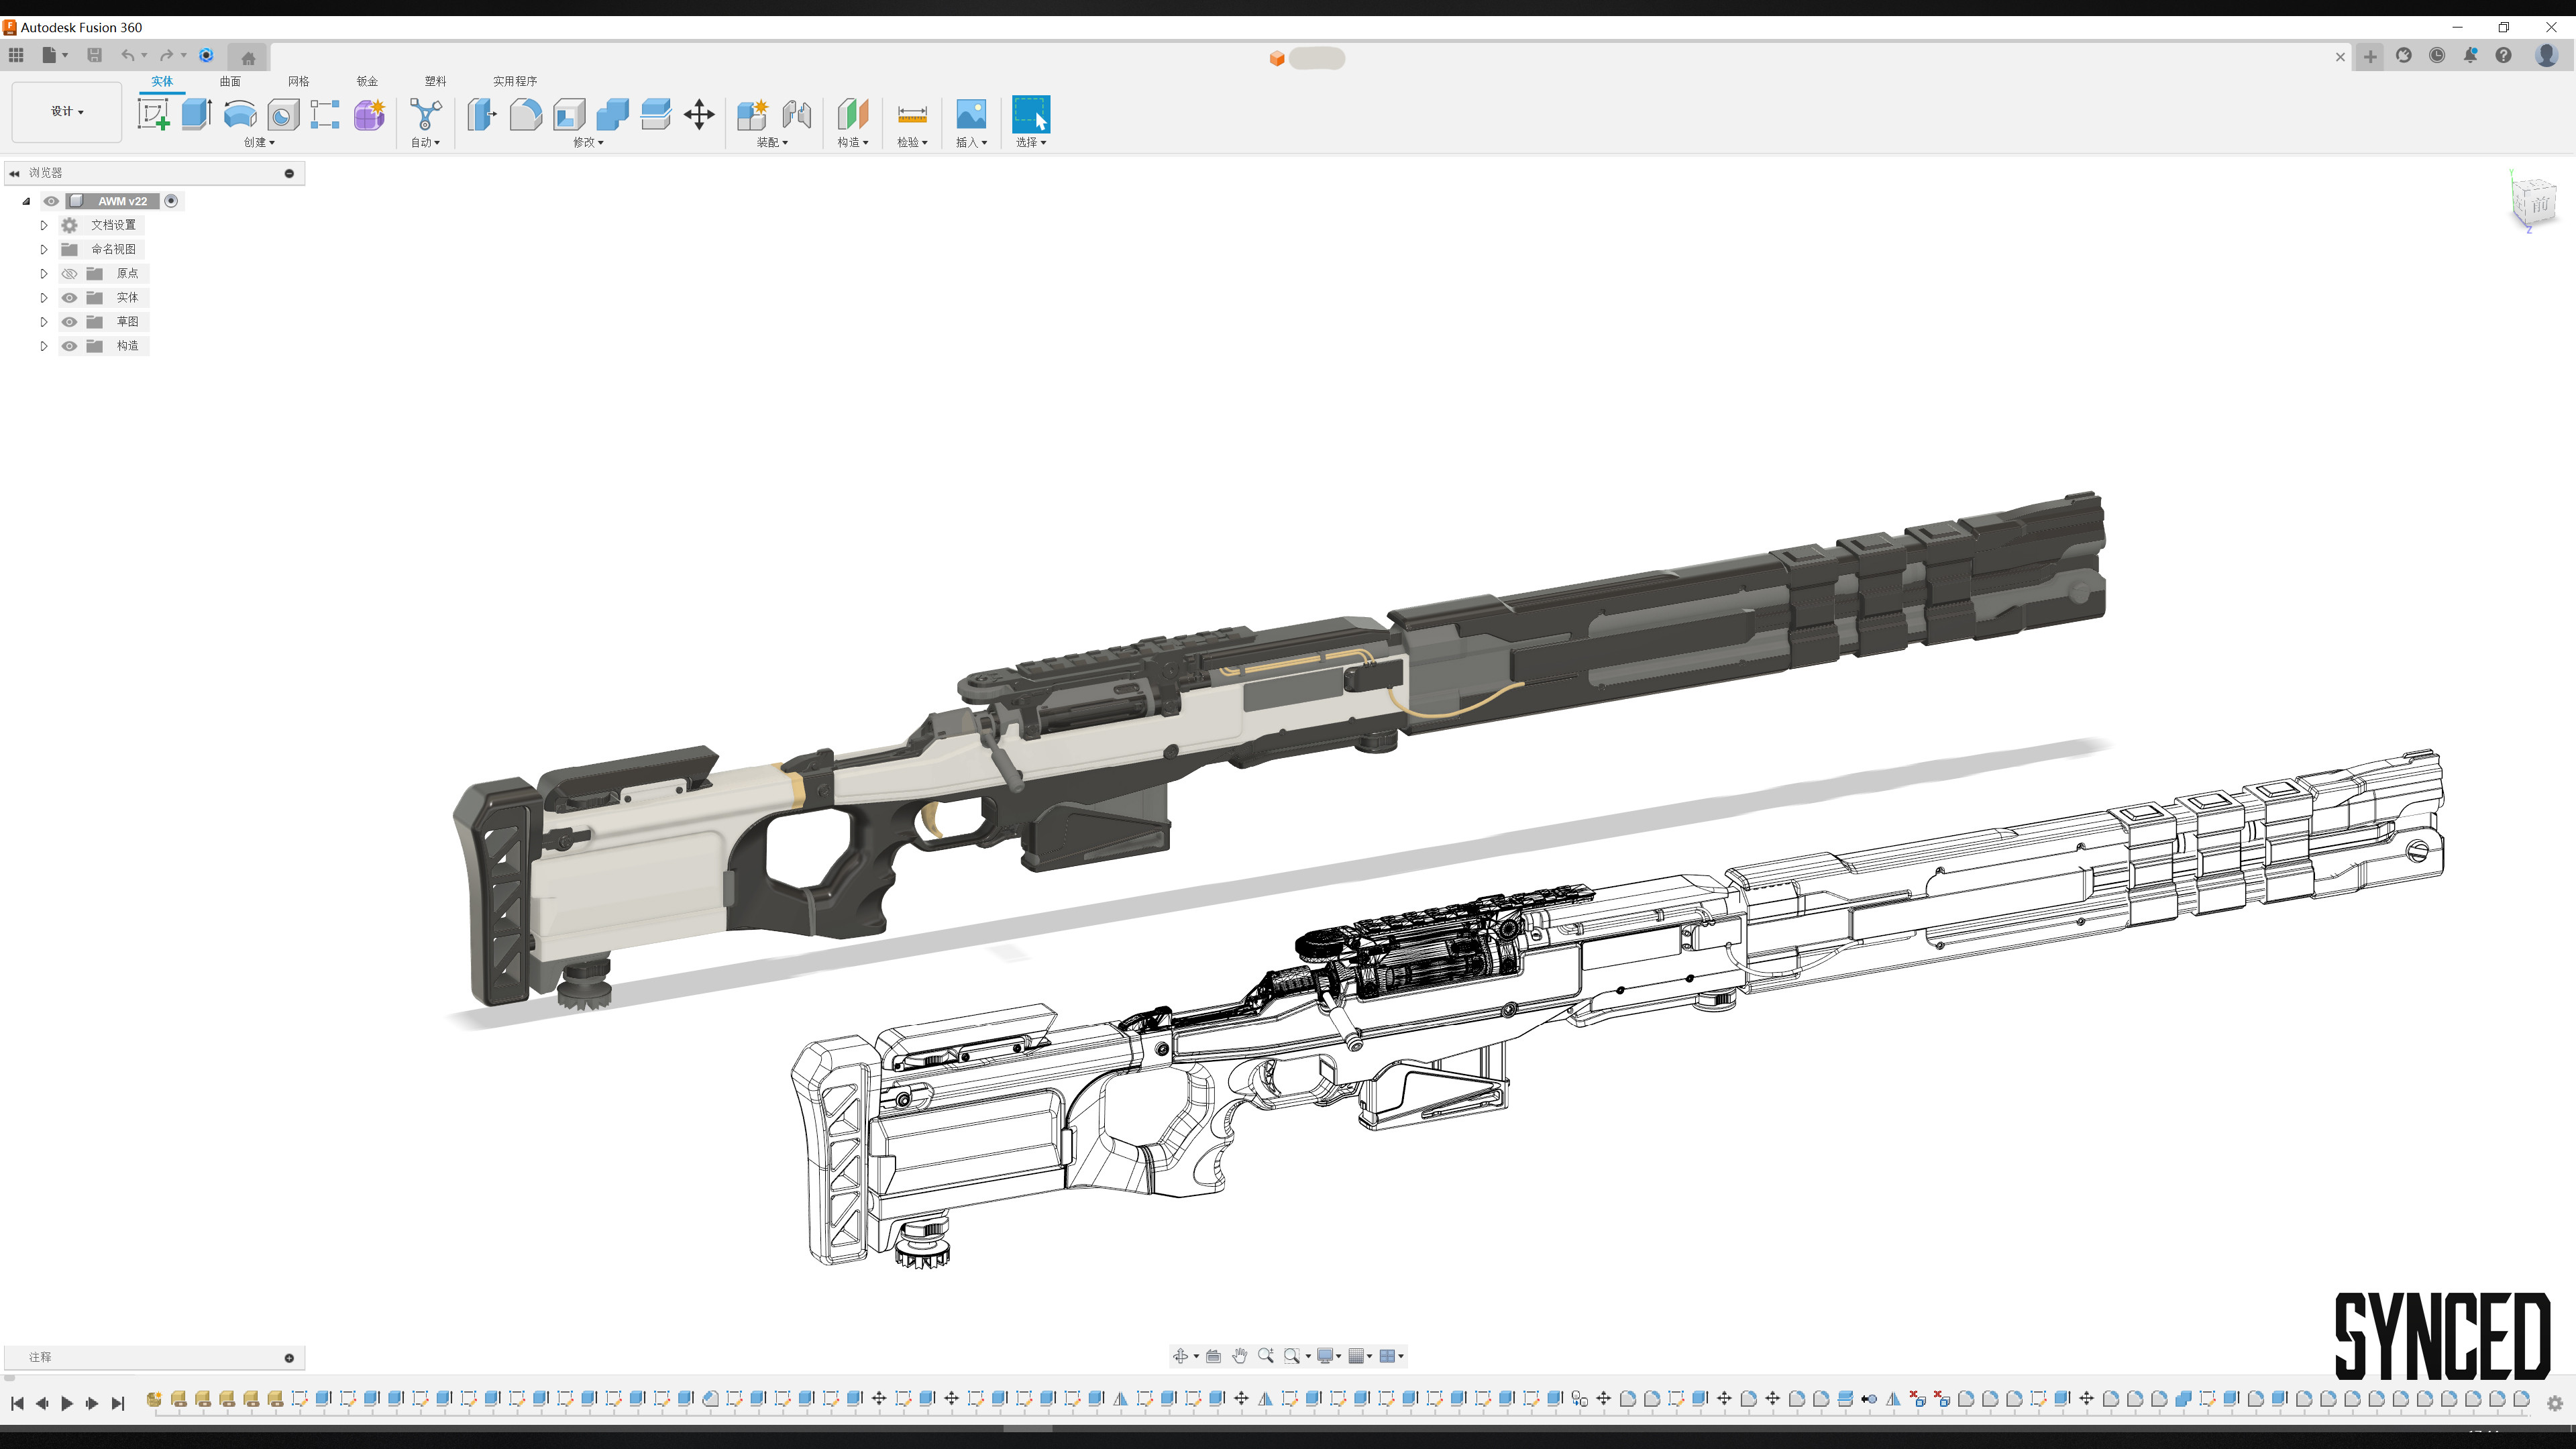Expand the 文档设置 tree node

pyautogui.click(x=44, y=225)
